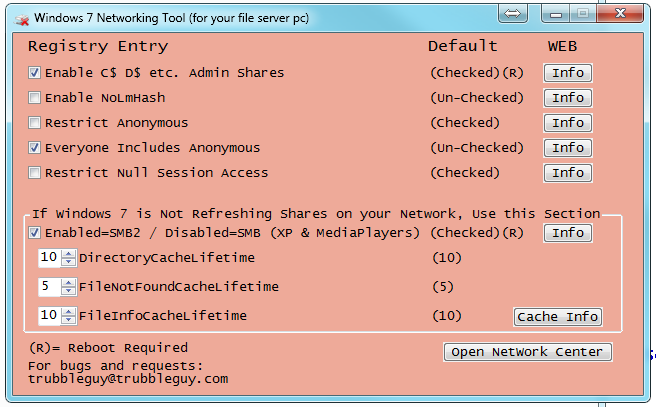Increase DirectoryCacheLifetime with up arrow
Image resolution: width=656 pixels, height=407 pixels.
point(68,253)
